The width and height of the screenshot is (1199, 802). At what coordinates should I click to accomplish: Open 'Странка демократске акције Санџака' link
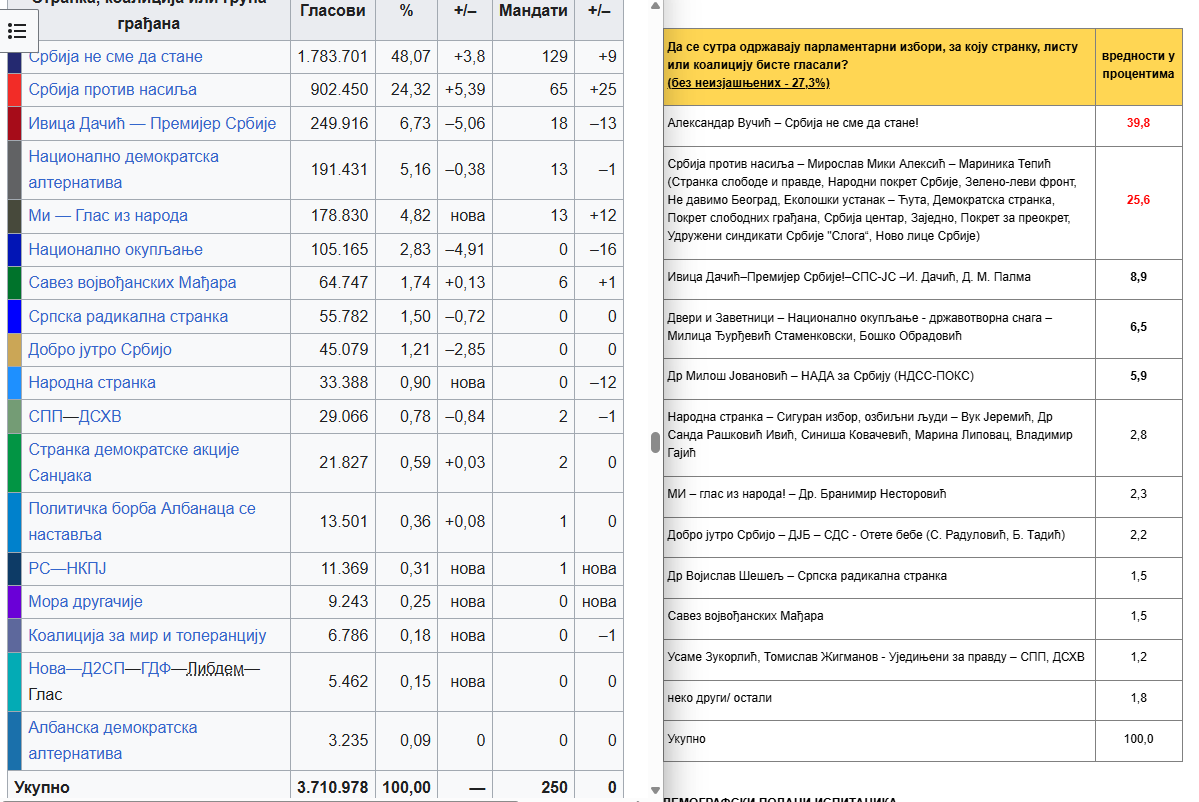click(134, 463)
